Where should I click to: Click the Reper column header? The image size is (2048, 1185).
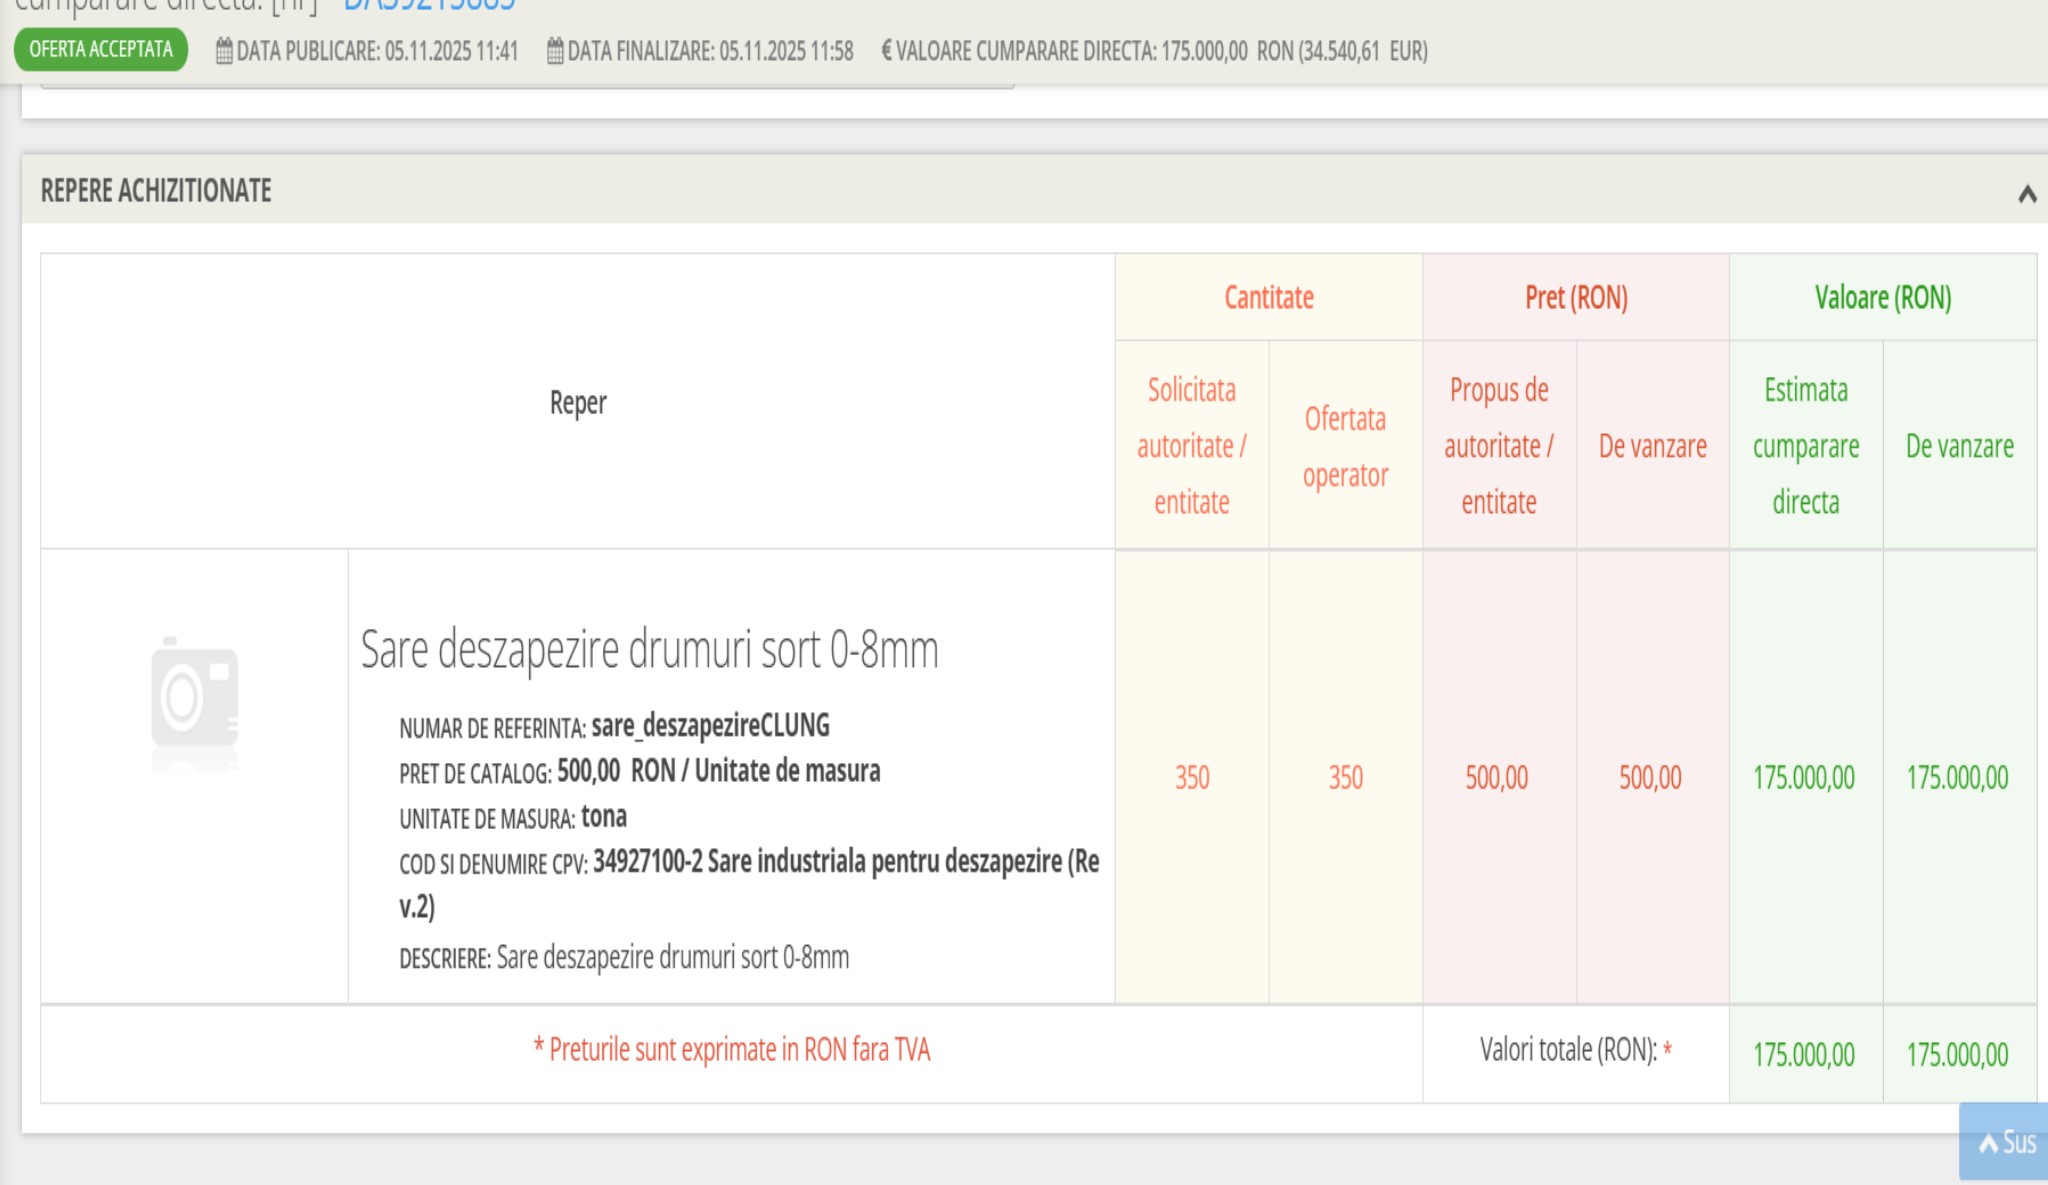(x=578, y=402)
